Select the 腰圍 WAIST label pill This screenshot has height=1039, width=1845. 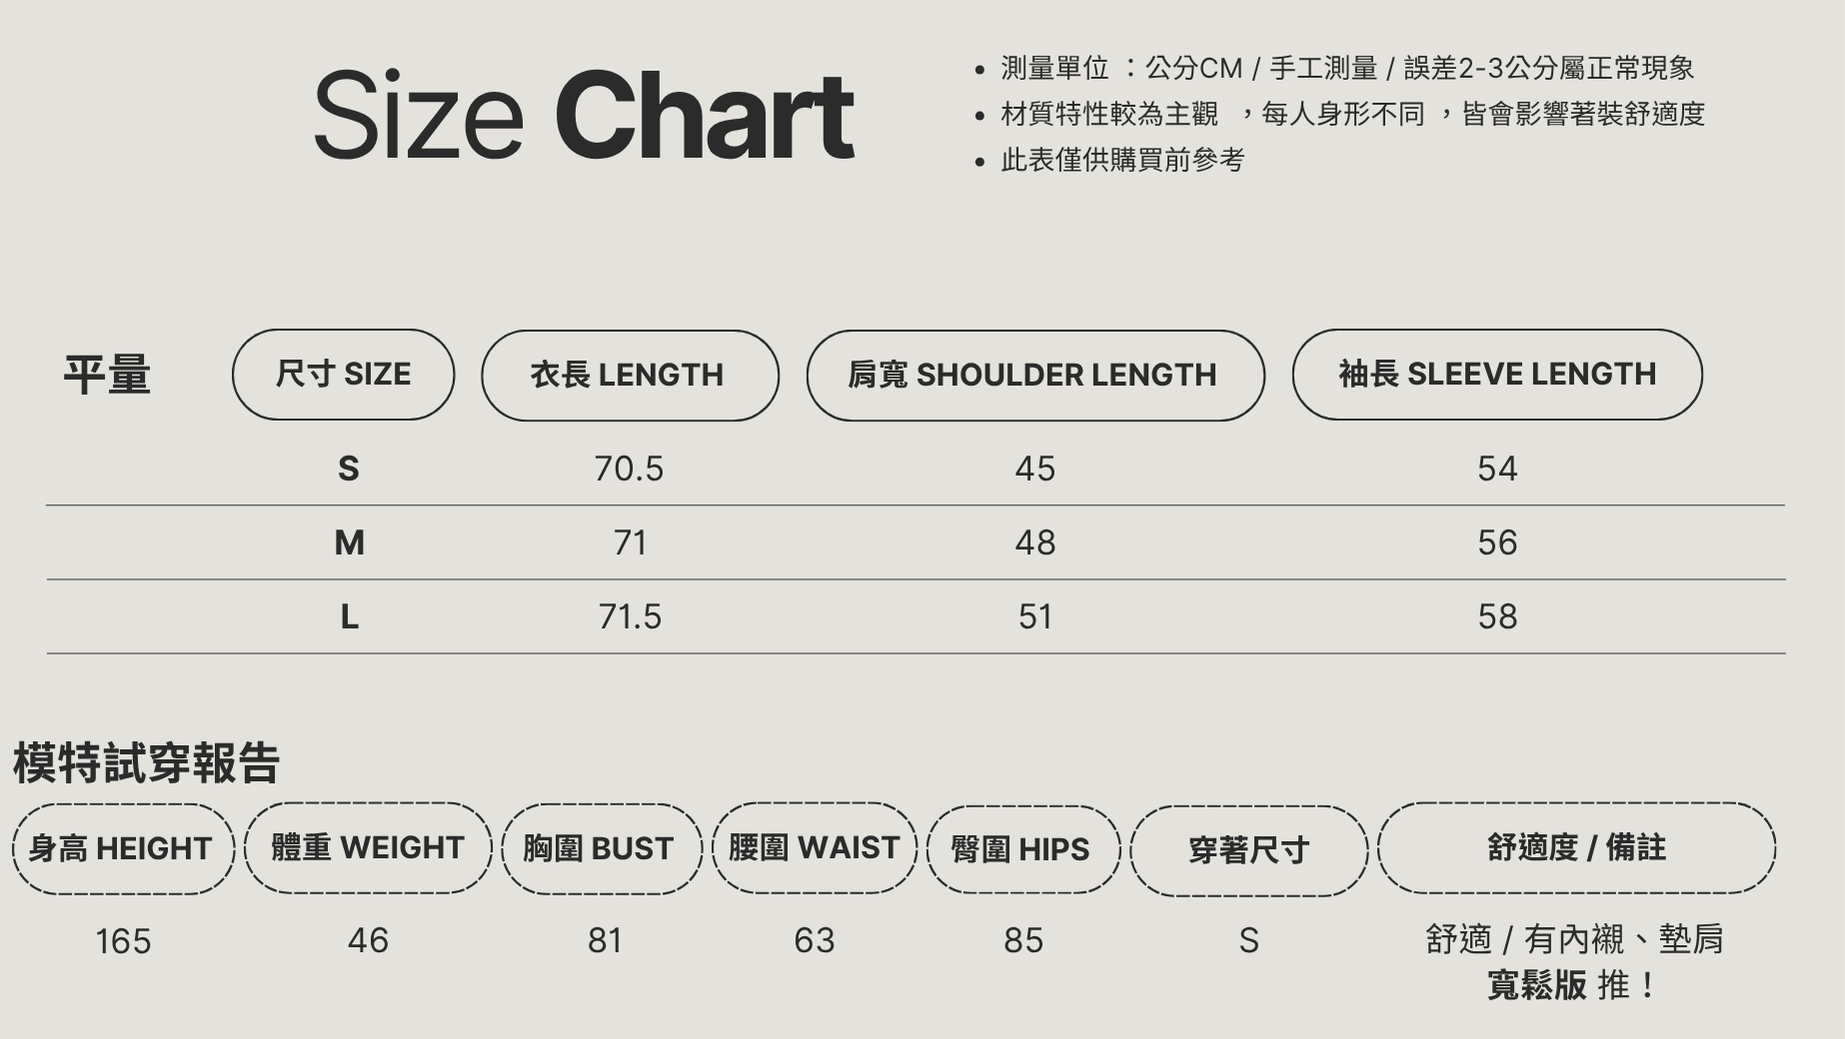(x=814, y=848)
